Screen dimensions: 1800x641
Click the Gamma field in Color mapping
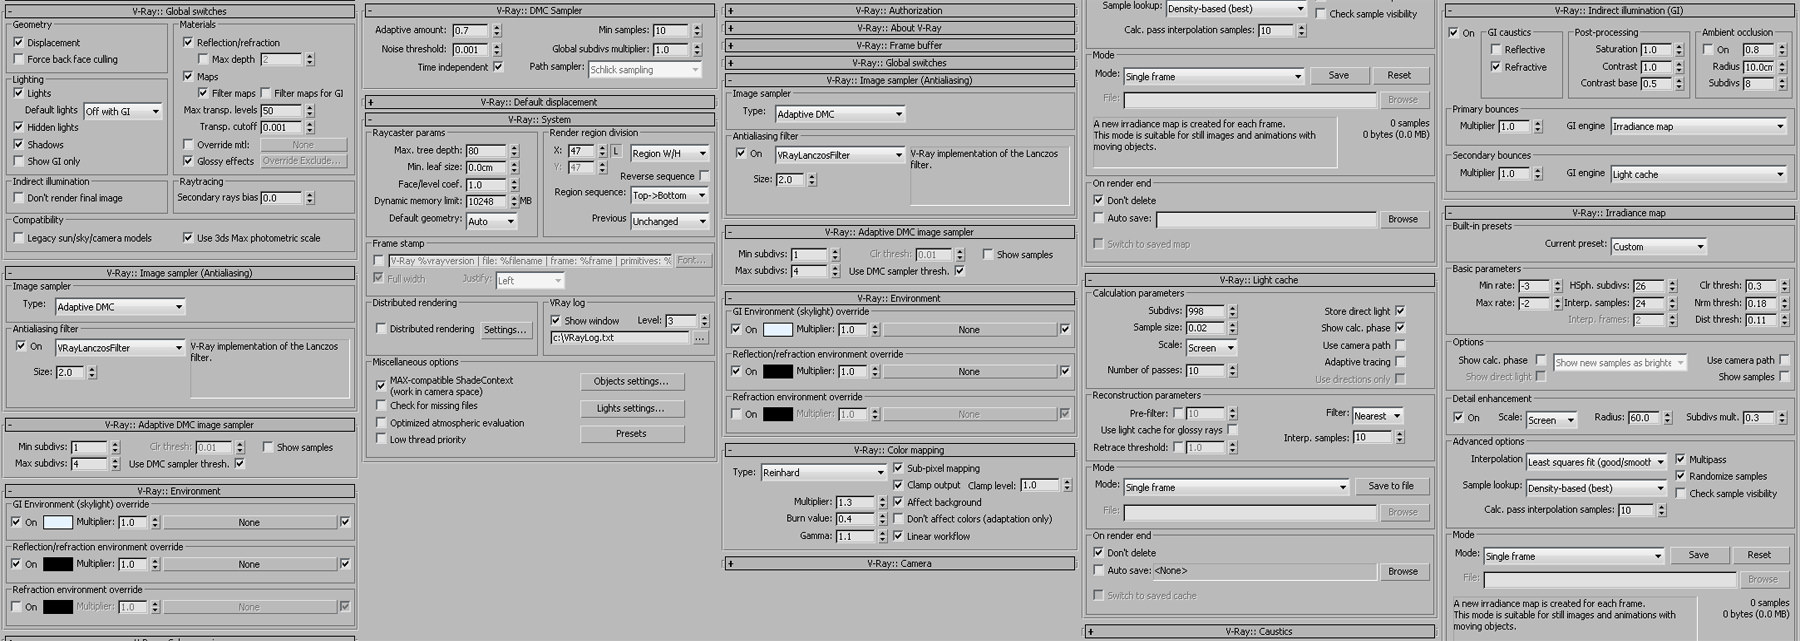[854, 536]
